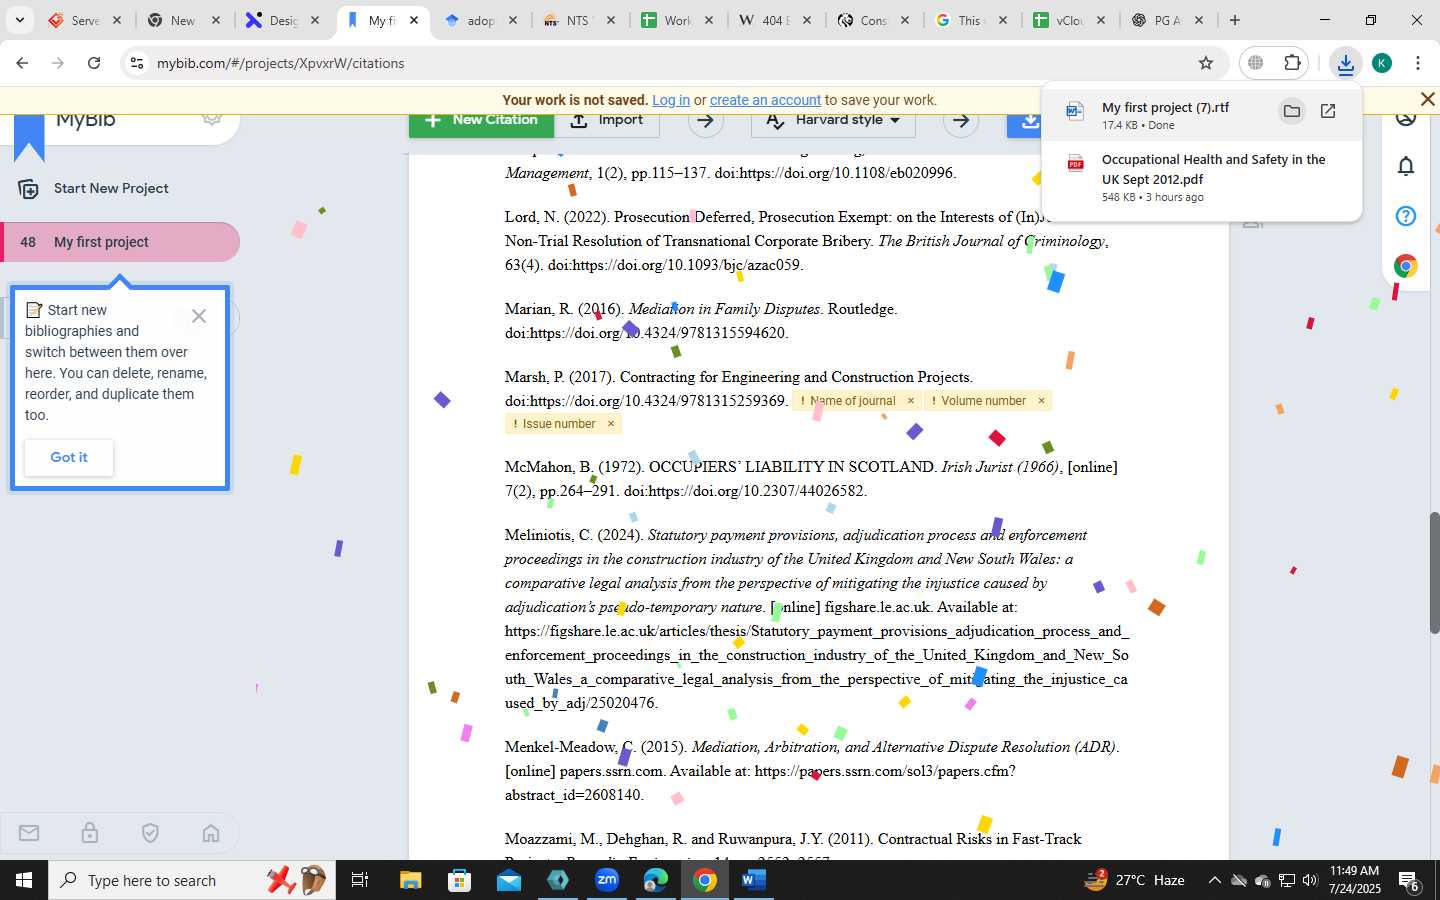Screen dimensions: 1440x900
Task: Close the bibliographies tip popup
Action: (199, 316)
